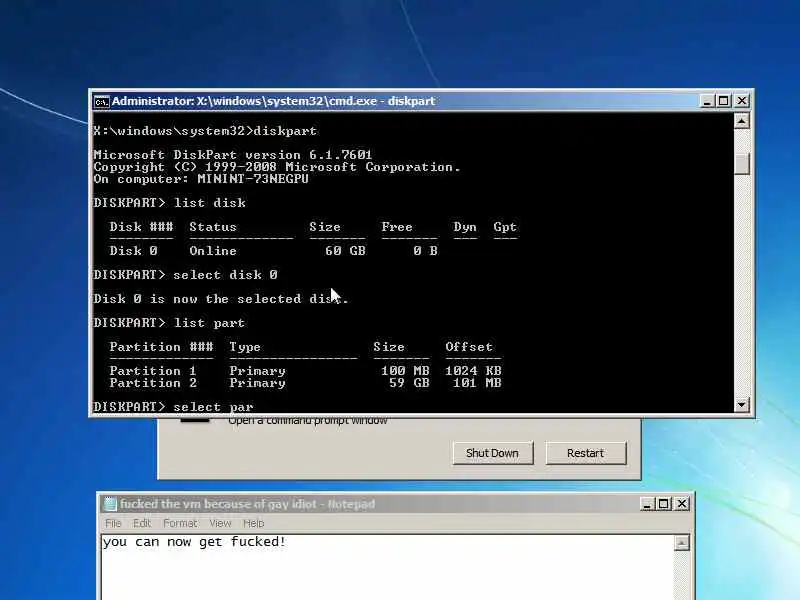The width and height of the screenshot is (800, 600).
Task: Open the Notepad File menu
Action: coord(113,523)
